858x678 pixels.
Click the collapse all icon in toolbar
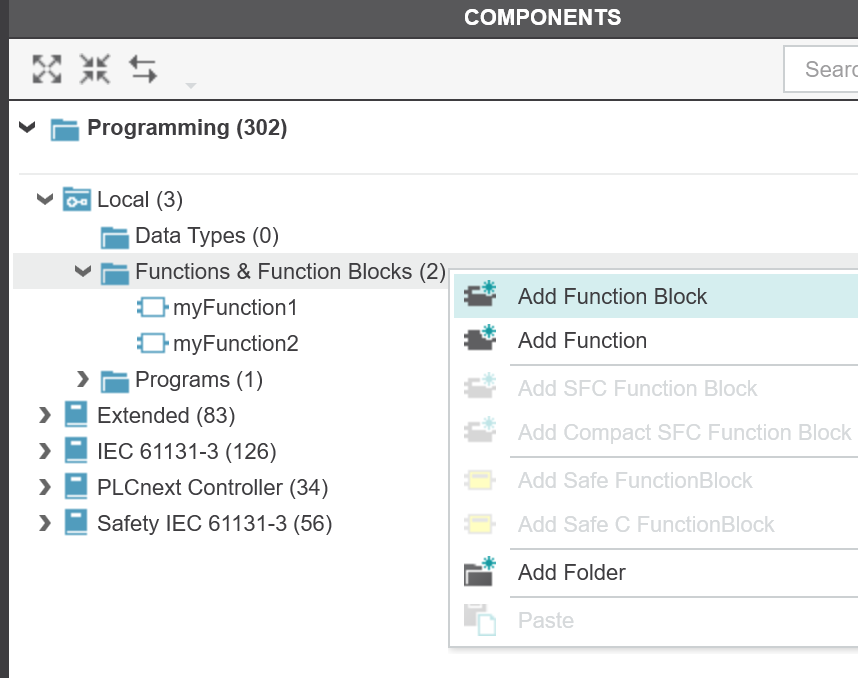(x=95, y=69)
